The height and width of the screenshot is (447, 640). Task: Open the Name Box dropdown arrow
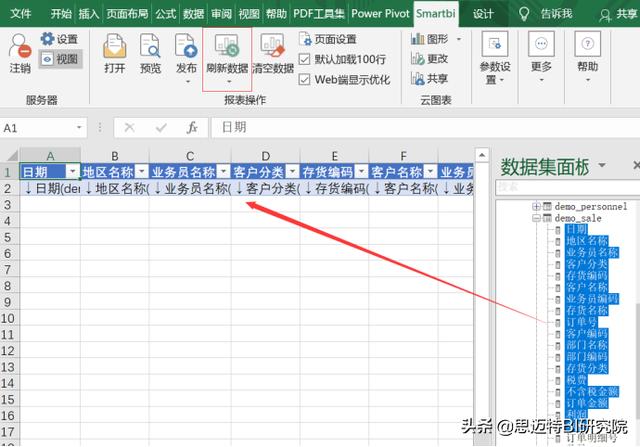point(79,128)
